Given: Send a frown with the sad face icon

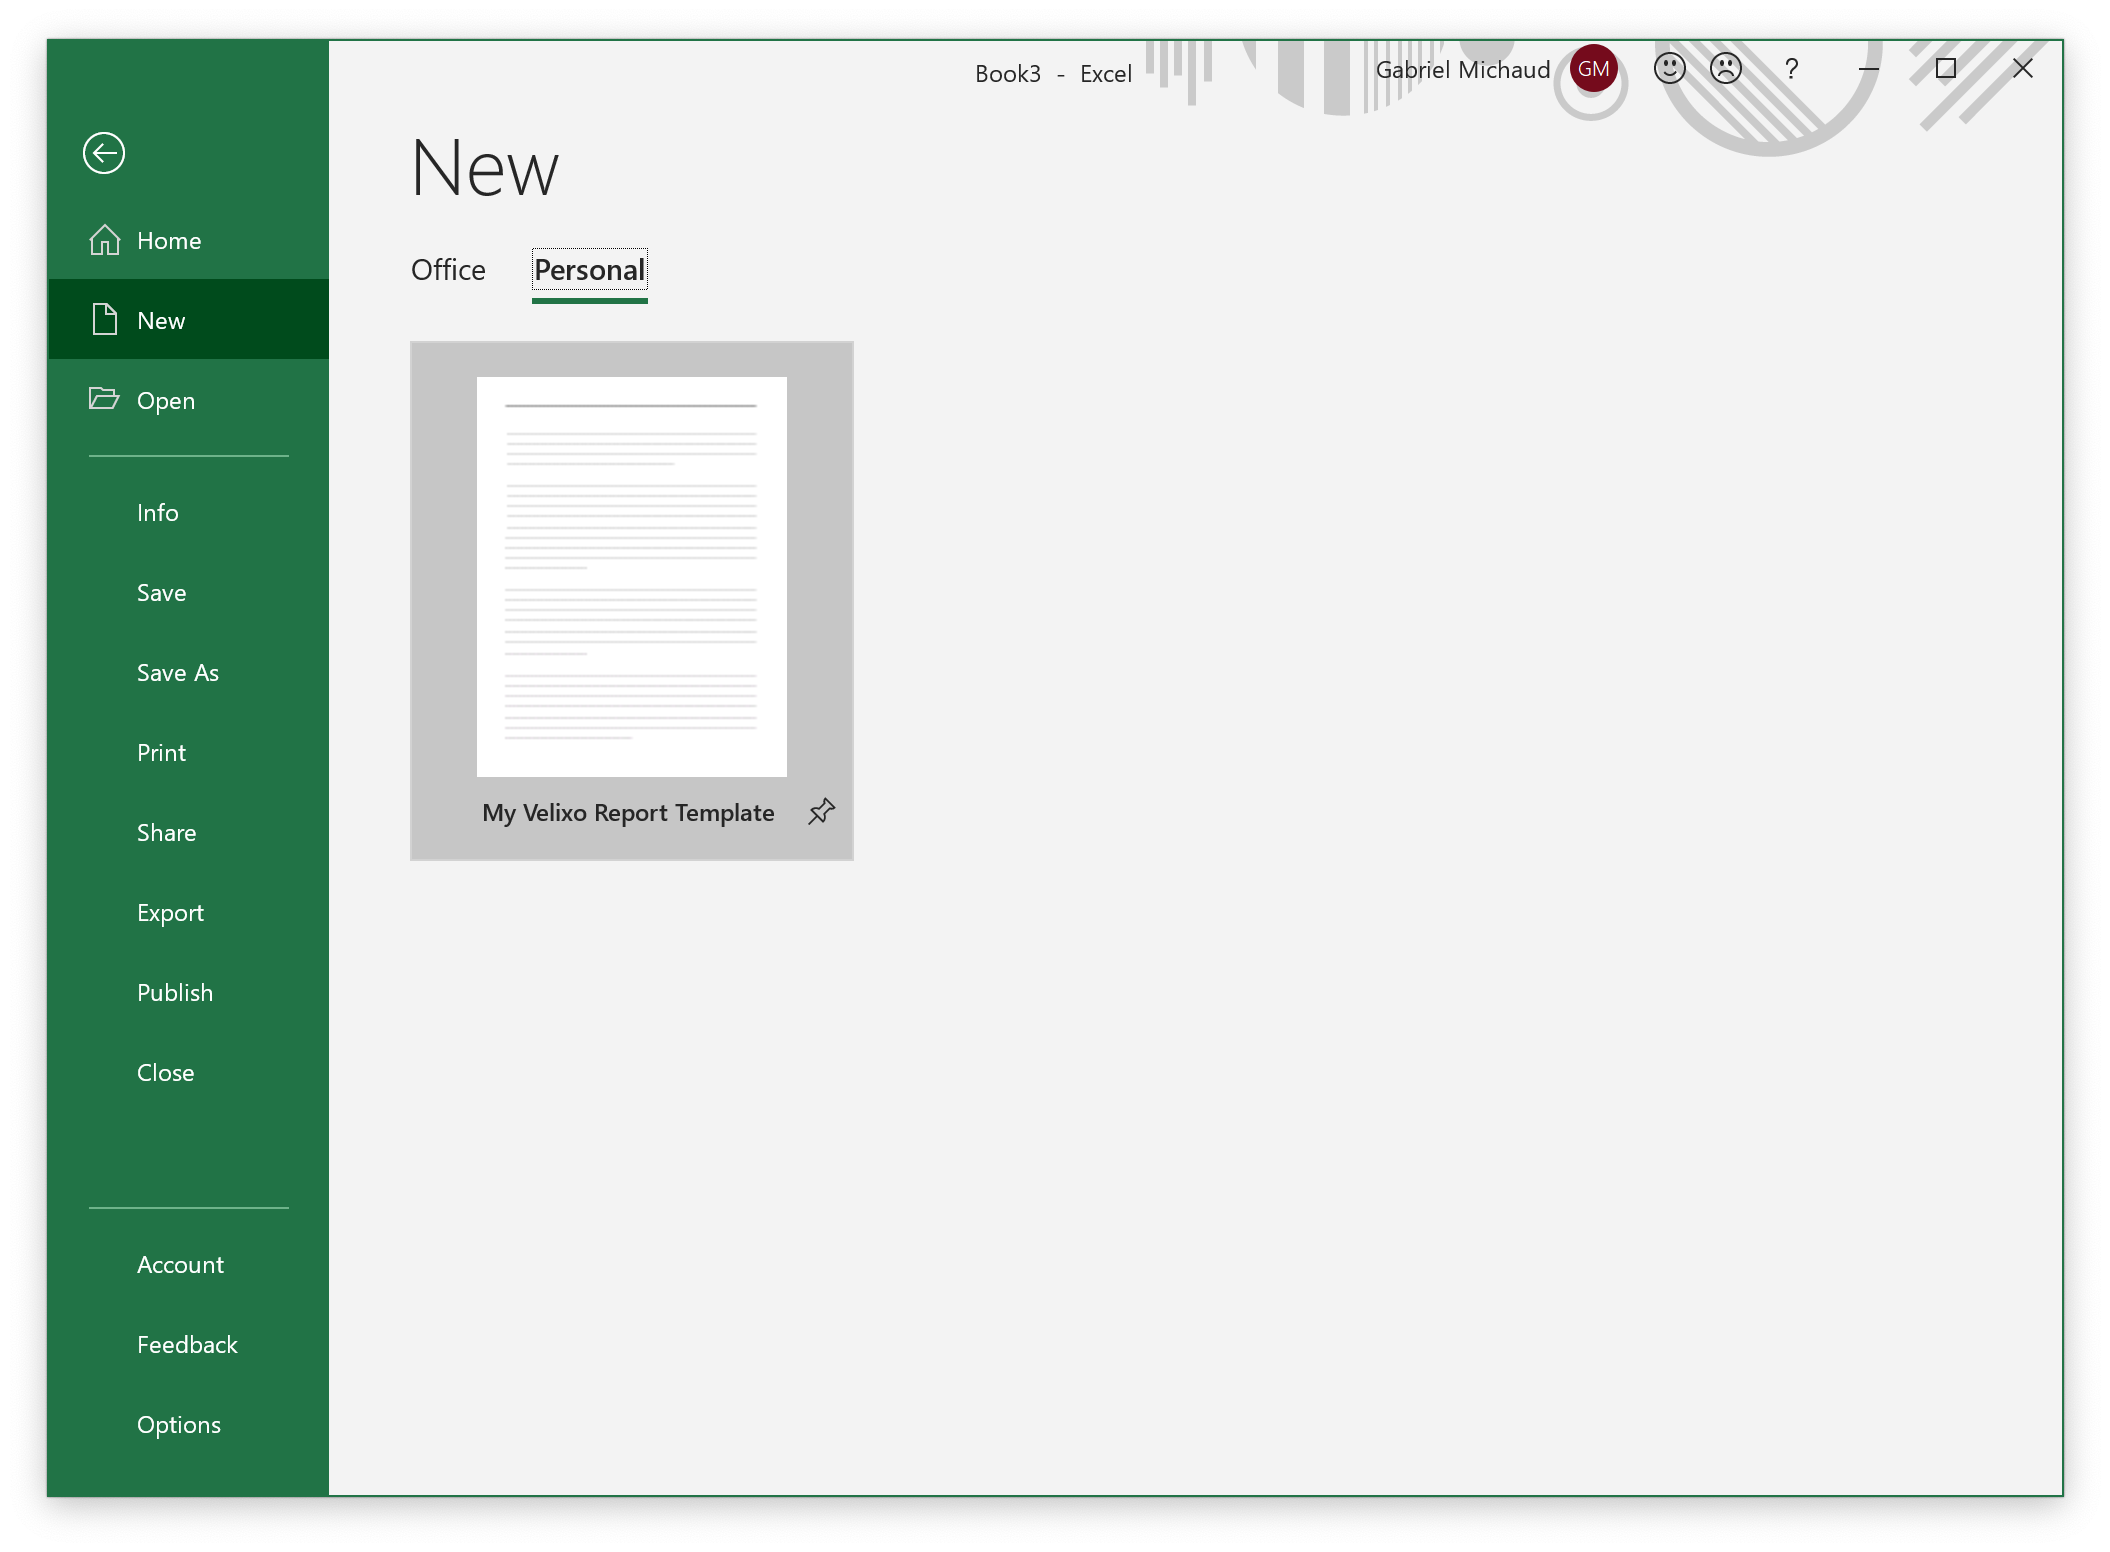Looking at the screenshot, I should click(x=1726, y=68).
